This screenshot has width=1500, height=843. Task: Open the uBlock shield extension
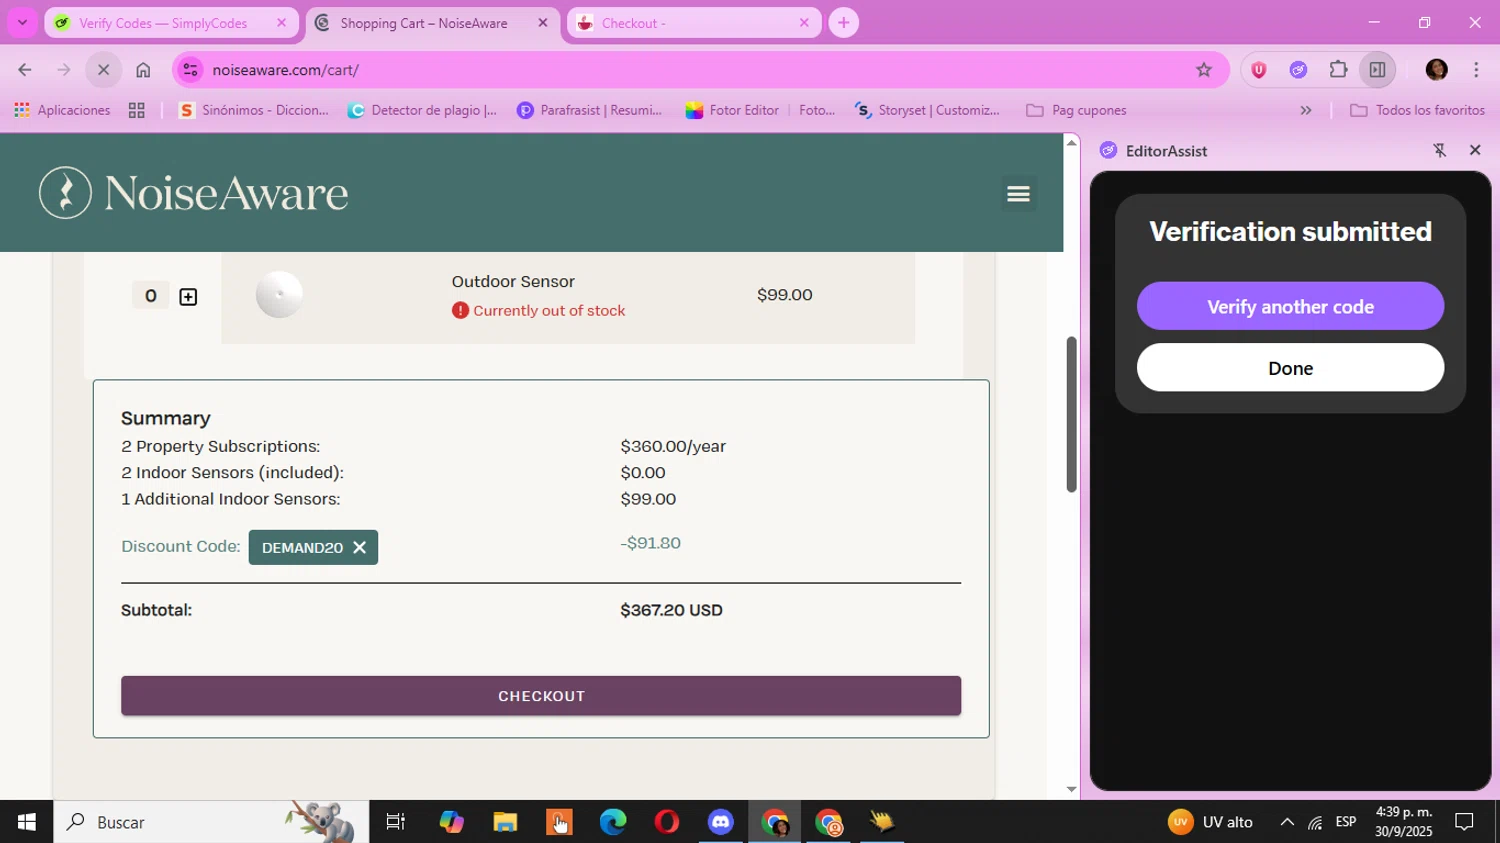point(1259,70)
